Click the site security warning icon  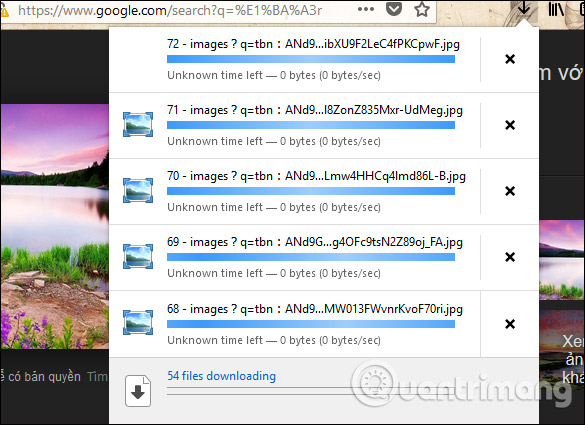[x=4, y=11]
